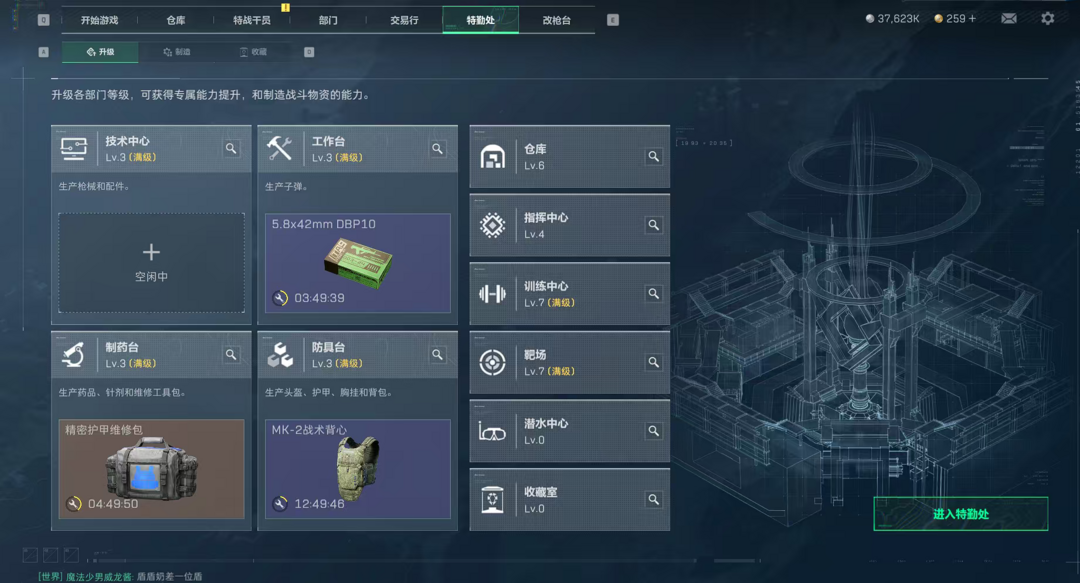Click magnifier icon on 指挥中心 row
The height and width of the screenshot is (583, 1080).
[654, 225]
